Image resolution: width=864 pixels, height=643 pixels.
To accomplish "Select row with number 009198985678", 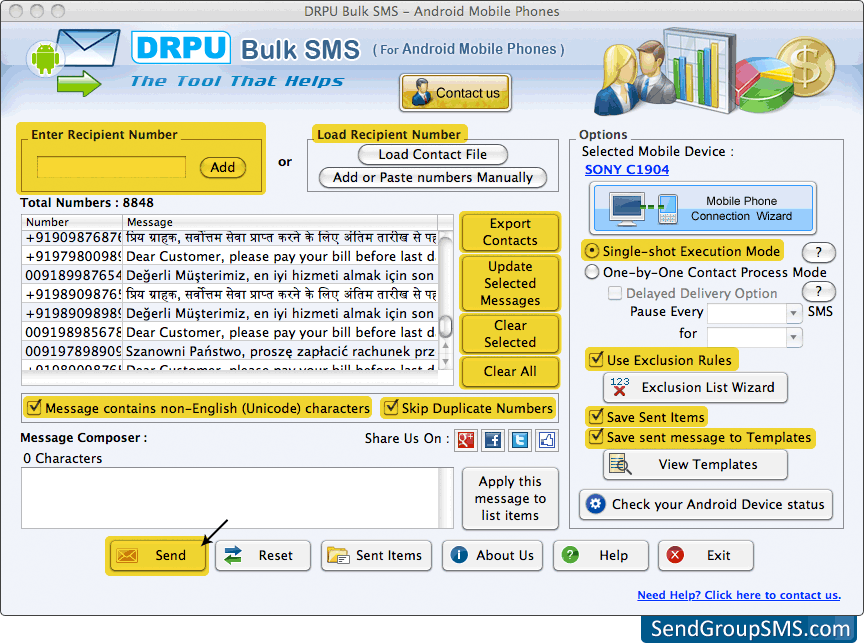I will pos(230,332).
